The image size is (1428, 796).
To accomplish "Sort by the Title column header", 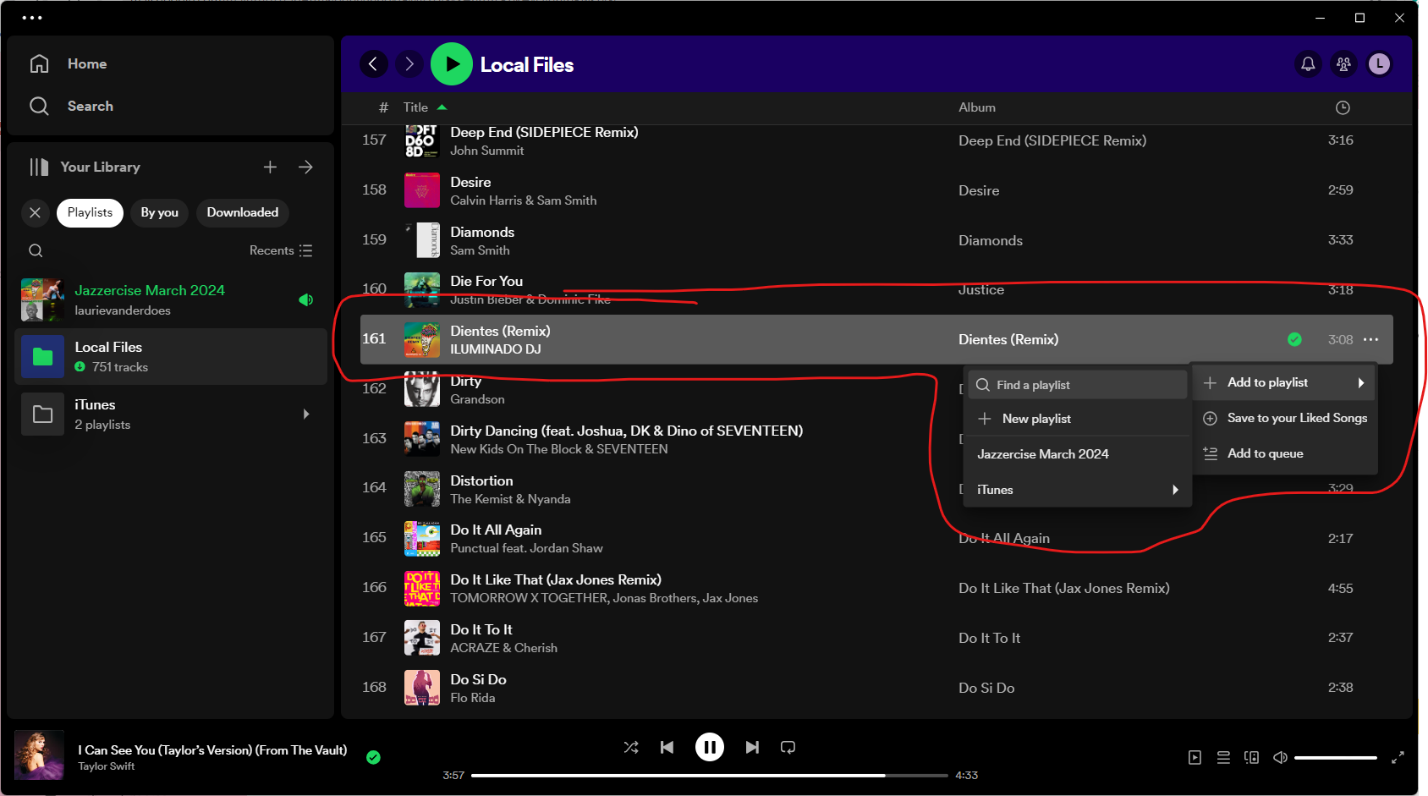I will tap(416, 108).
